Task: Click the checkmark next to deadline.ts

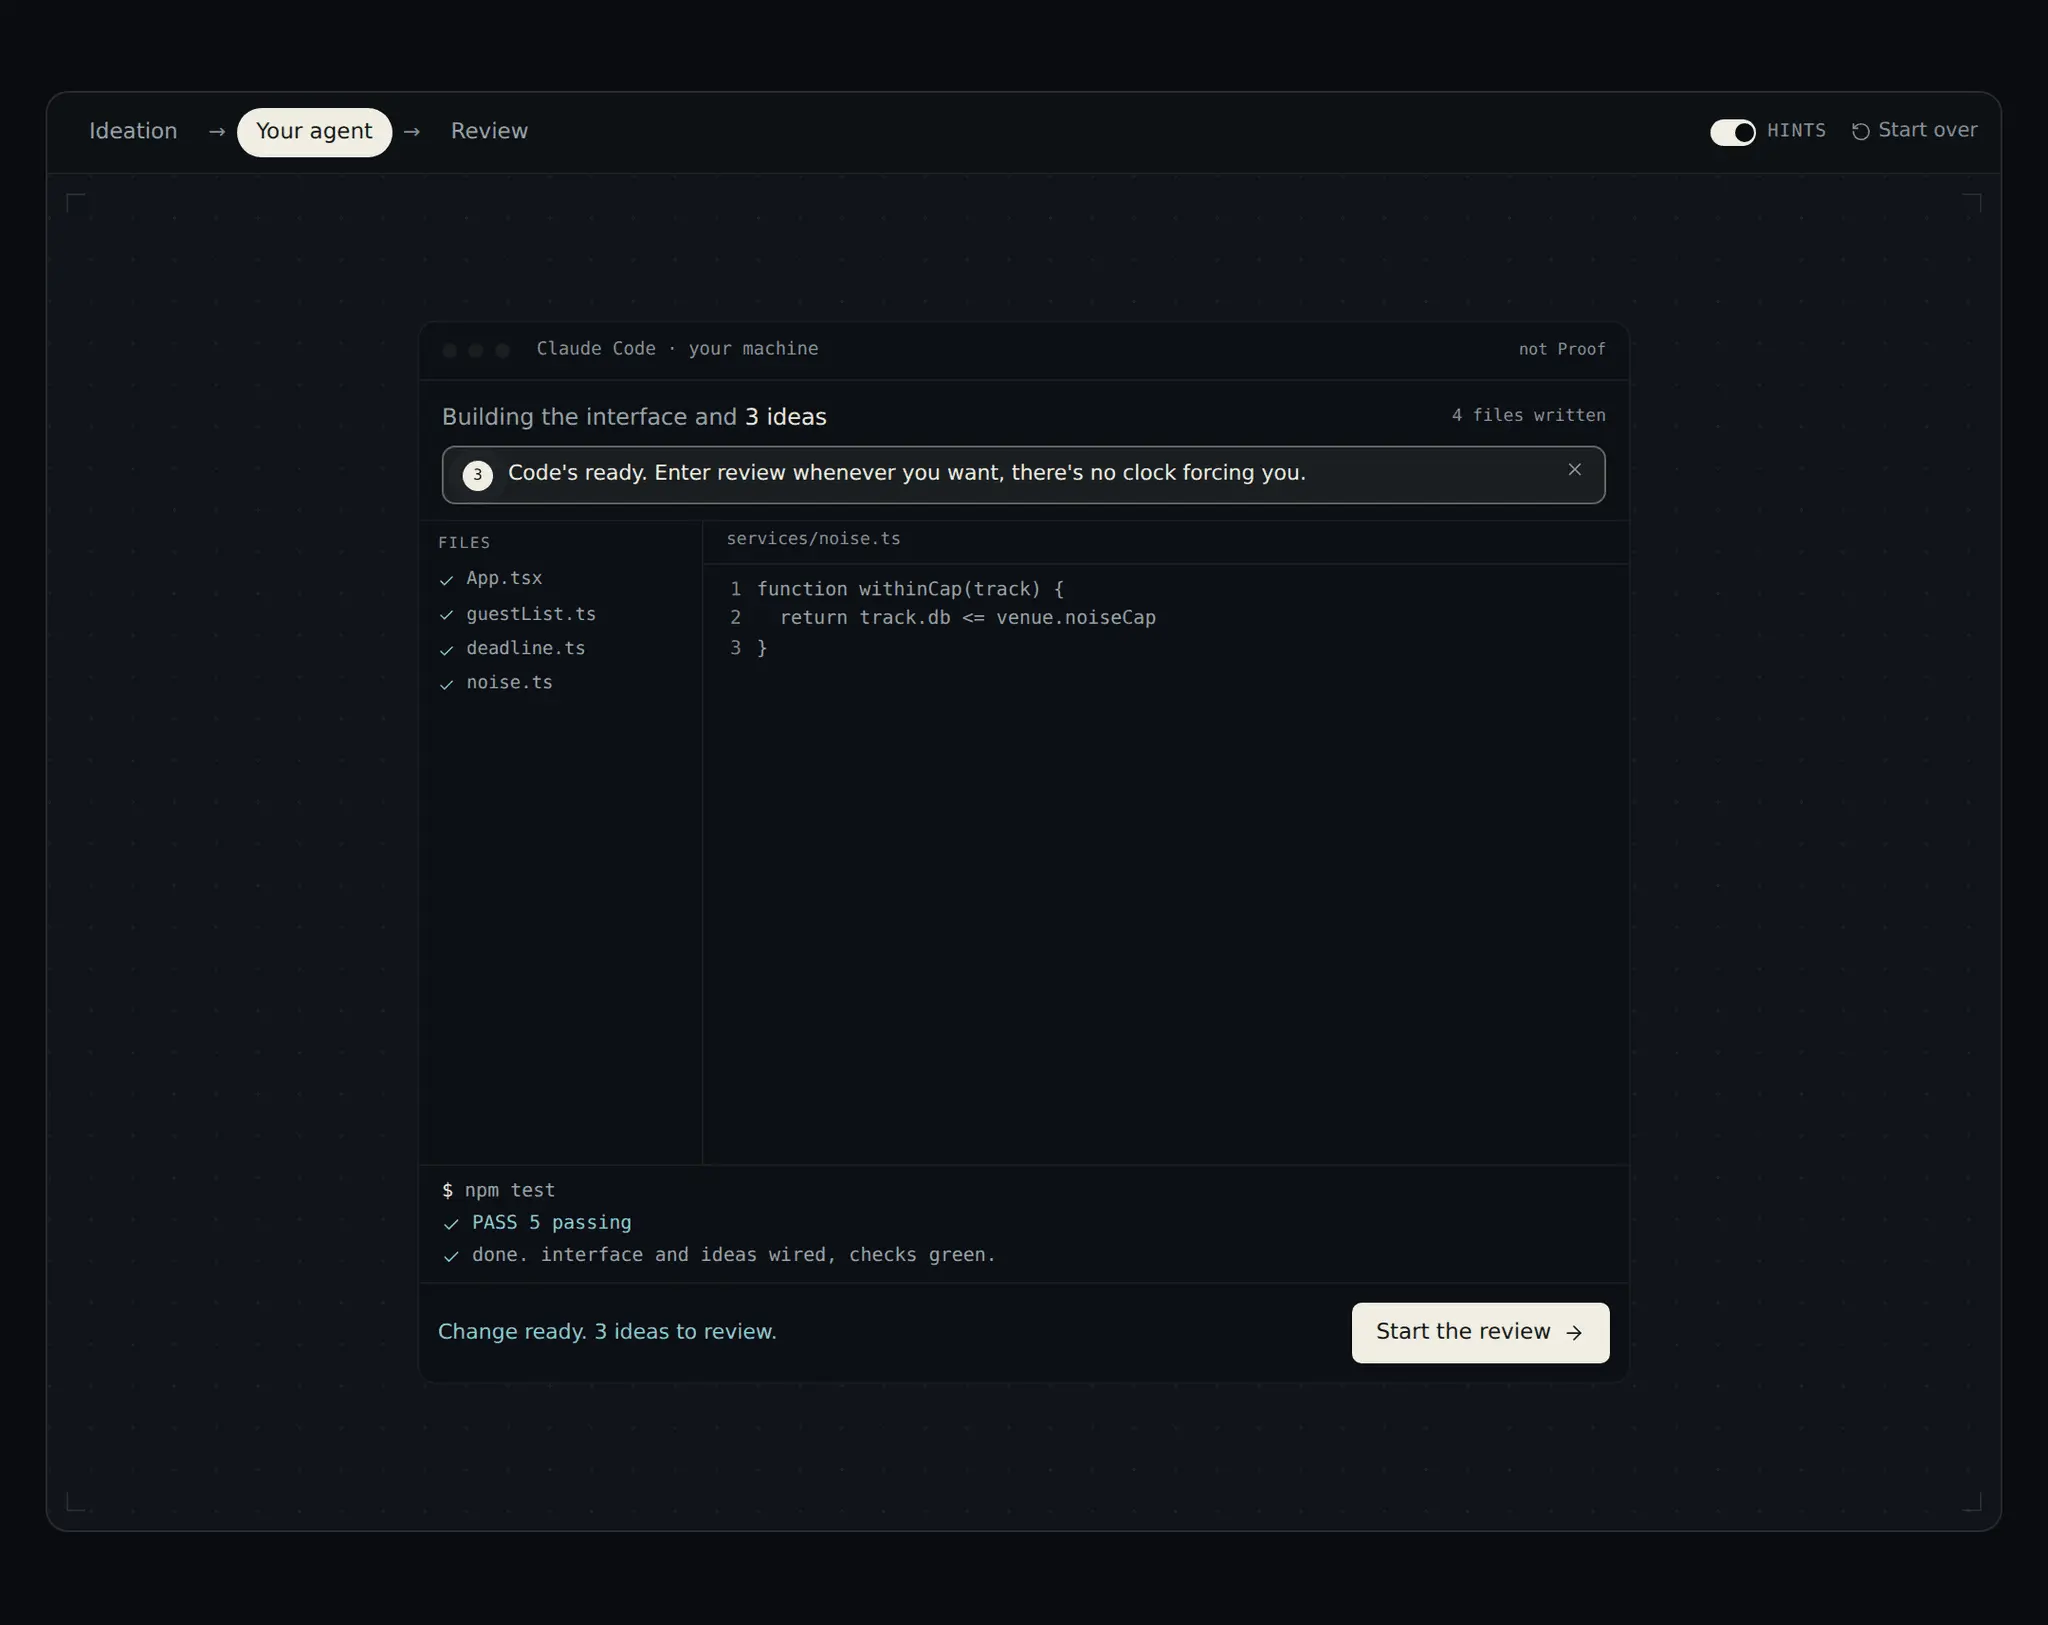Action: [447, 650]
